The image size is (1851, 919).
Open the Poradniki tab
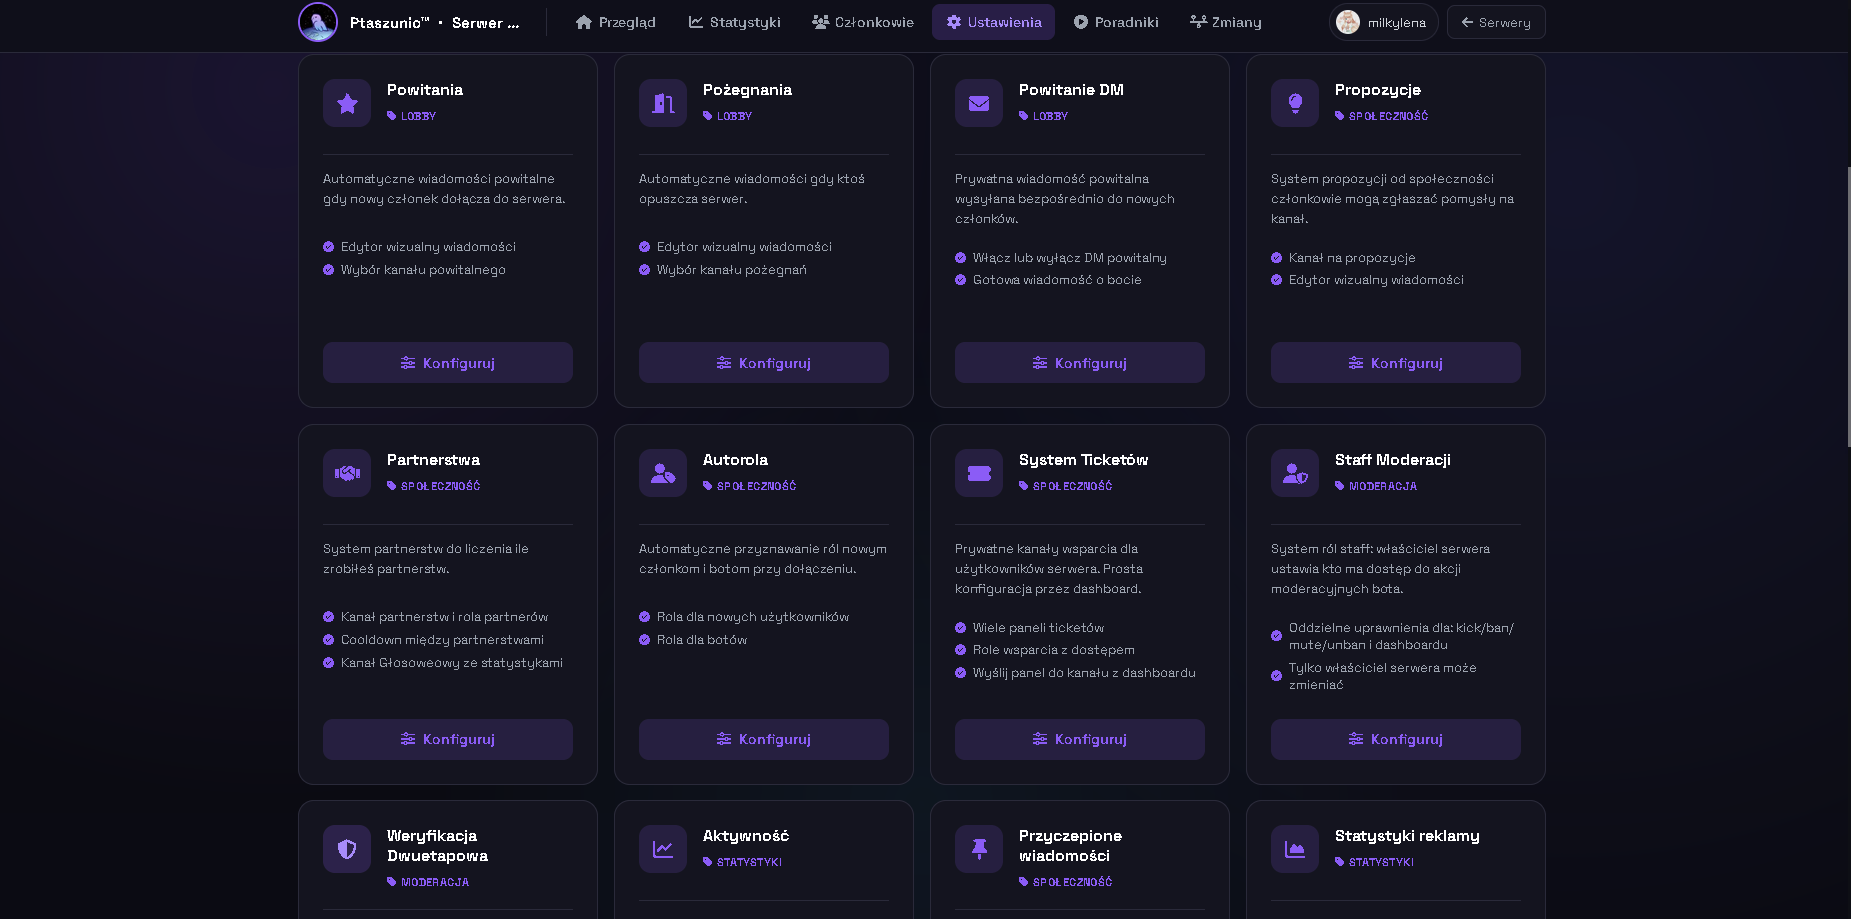(1115, 22)
